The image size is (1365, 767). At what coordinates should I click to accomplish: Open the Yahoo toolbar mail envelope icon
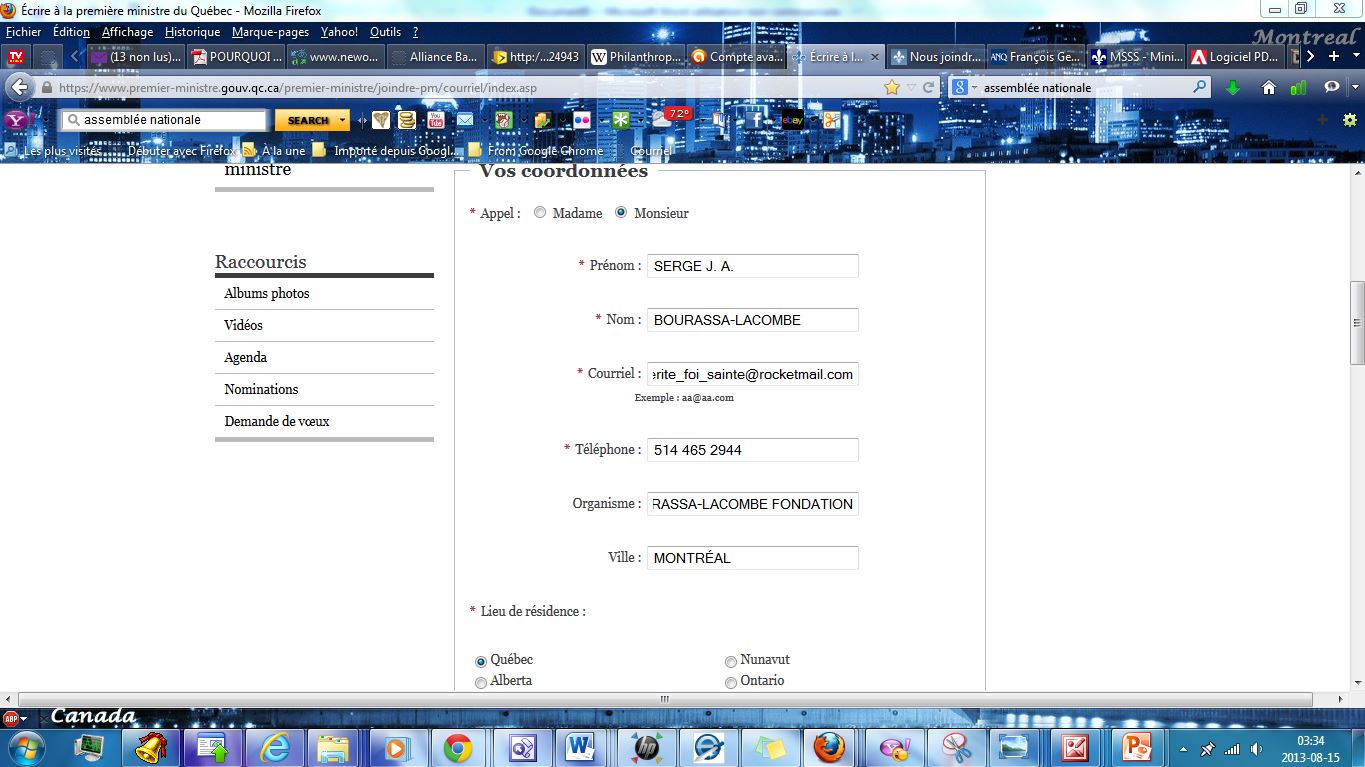[465, 120]
